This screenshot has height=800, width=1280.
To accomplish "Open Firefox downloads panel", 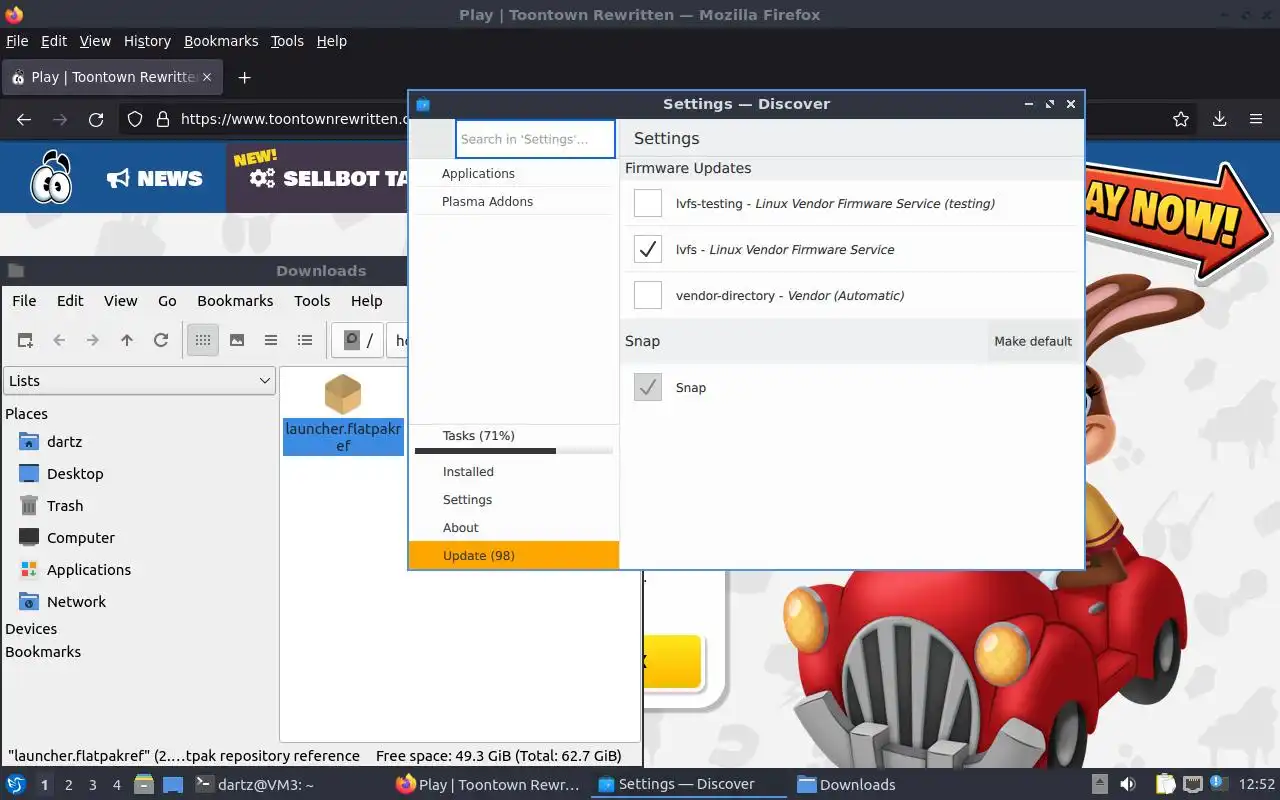I will 1220,119.
